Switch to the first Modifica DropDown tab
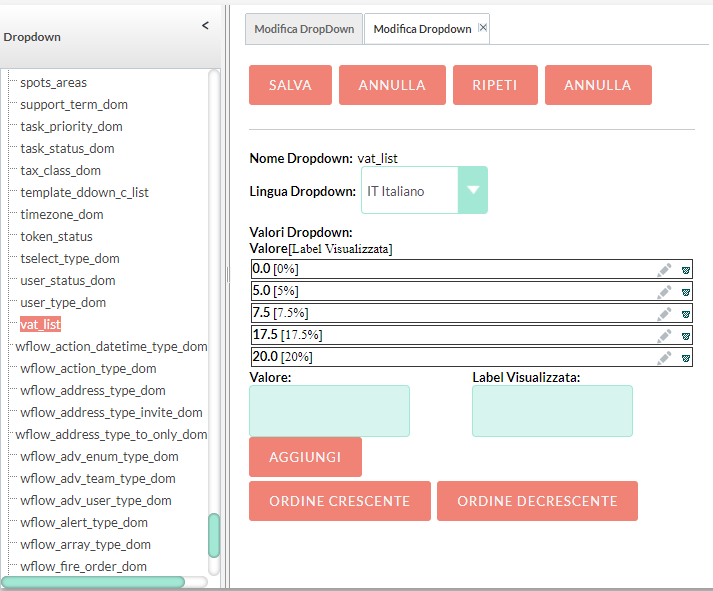 (304, 29)
